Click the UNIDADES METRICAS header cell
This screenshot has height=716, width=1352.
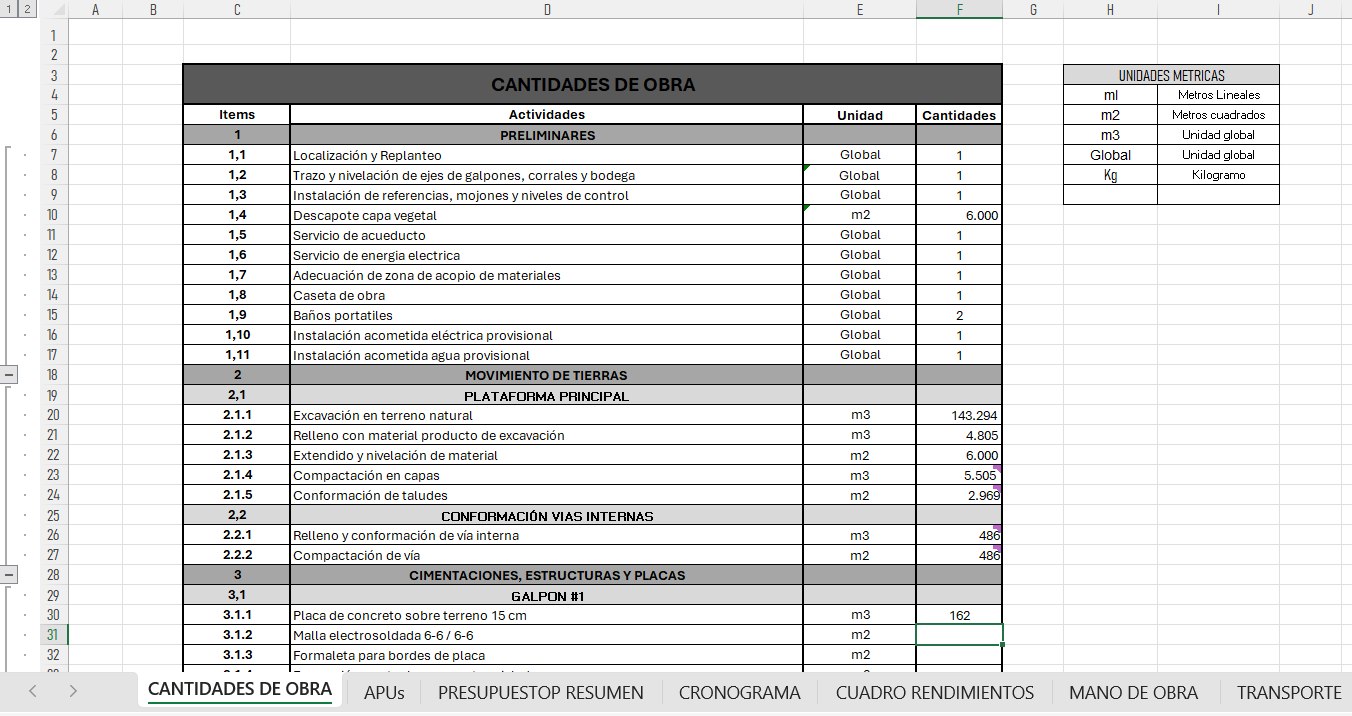tap(1171, 75)
